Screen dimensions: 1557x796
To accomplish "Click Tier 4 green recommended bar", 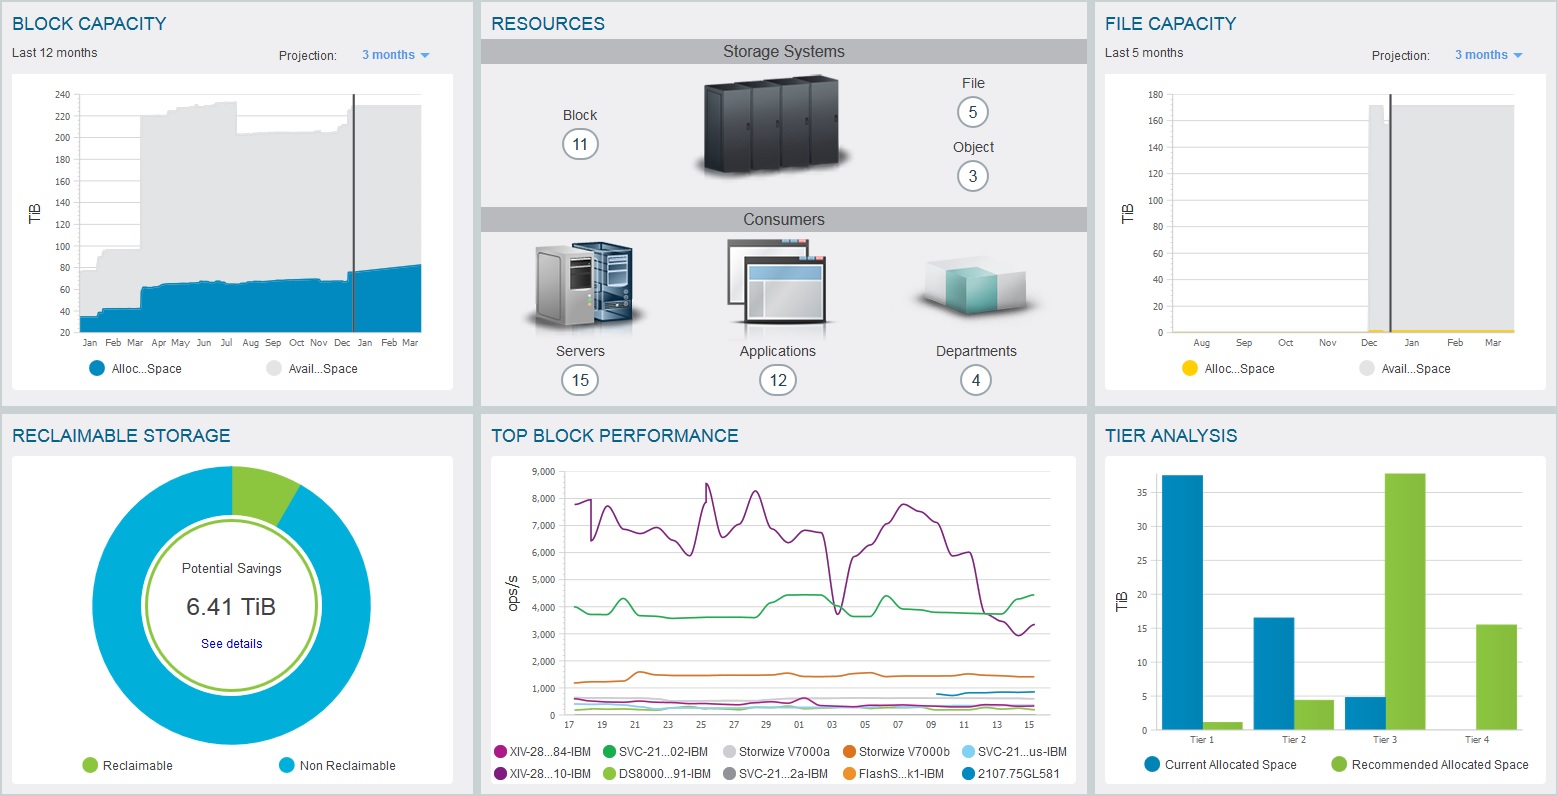I will coord(1496,677).
